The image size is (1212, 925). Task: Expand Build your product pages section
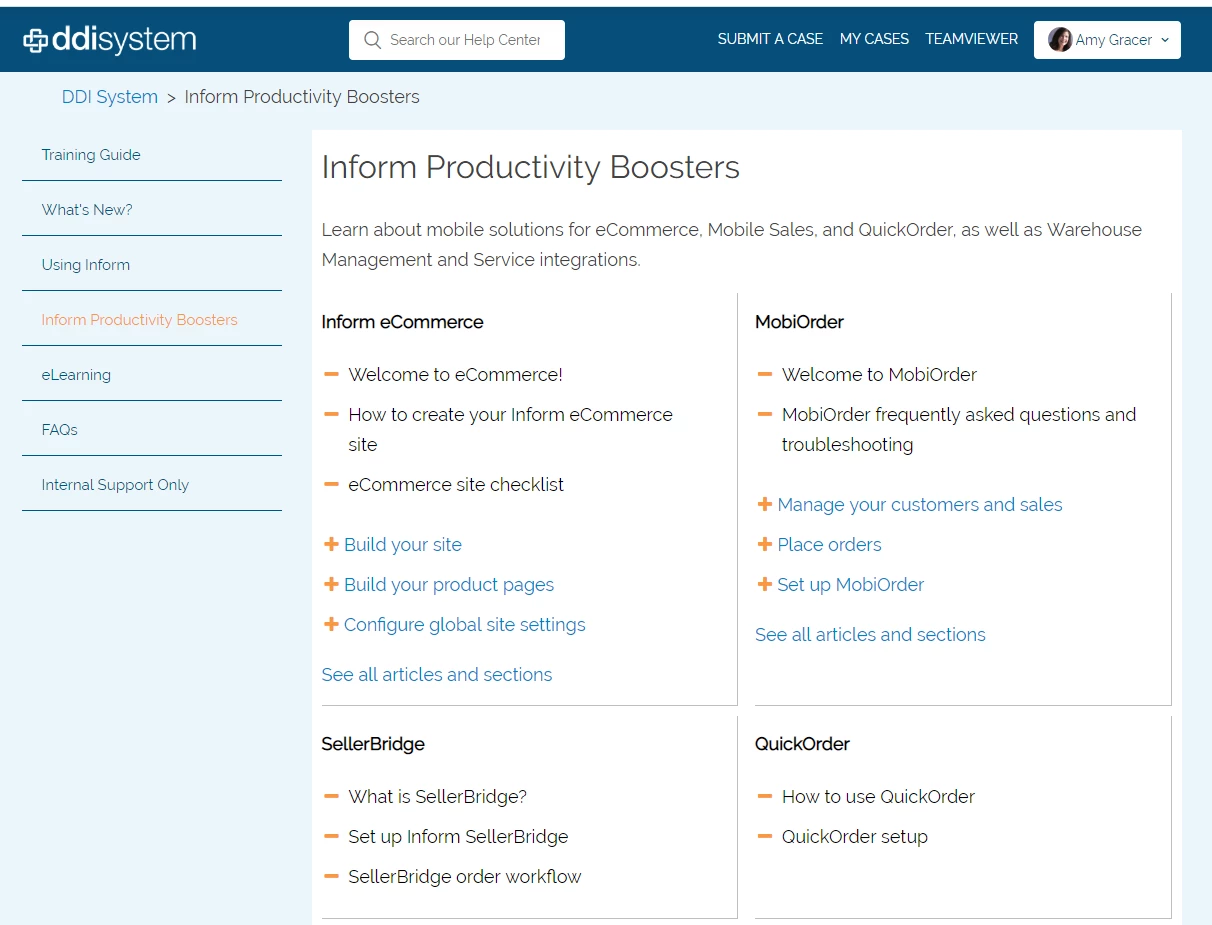point(449,585)
